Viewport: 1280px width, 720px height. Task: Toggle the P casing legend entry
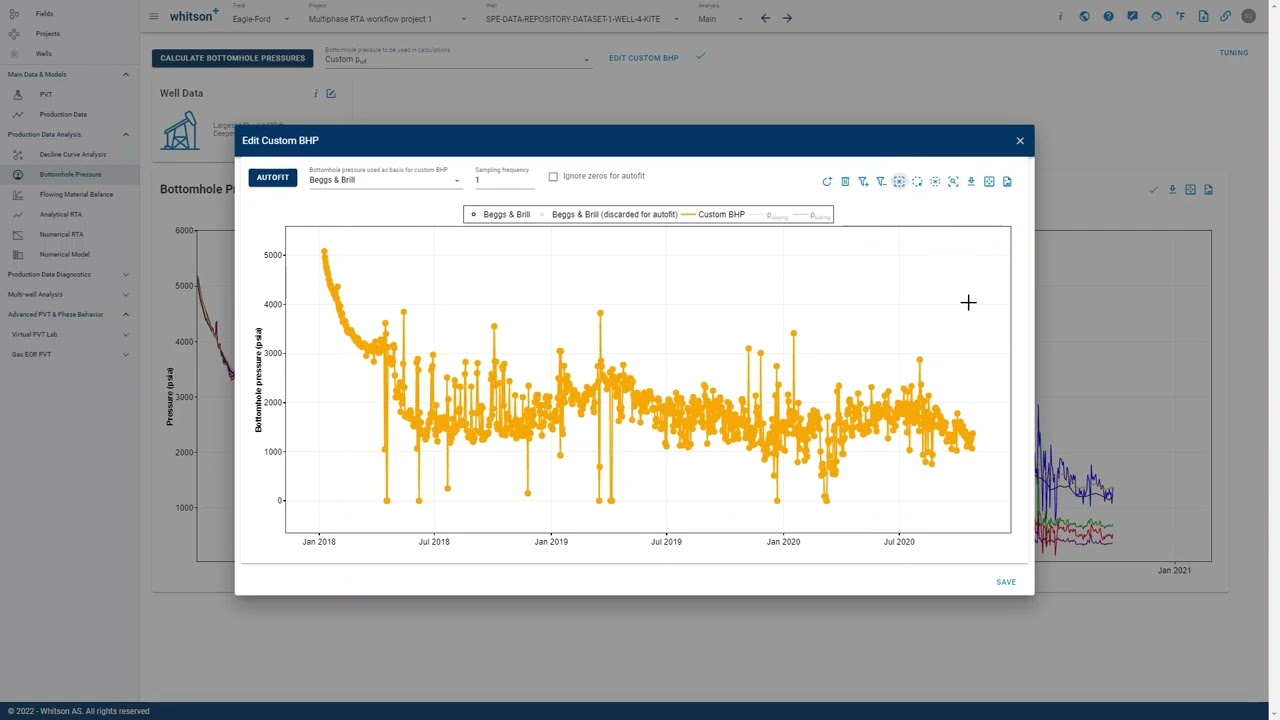click(x=769, y=215)
